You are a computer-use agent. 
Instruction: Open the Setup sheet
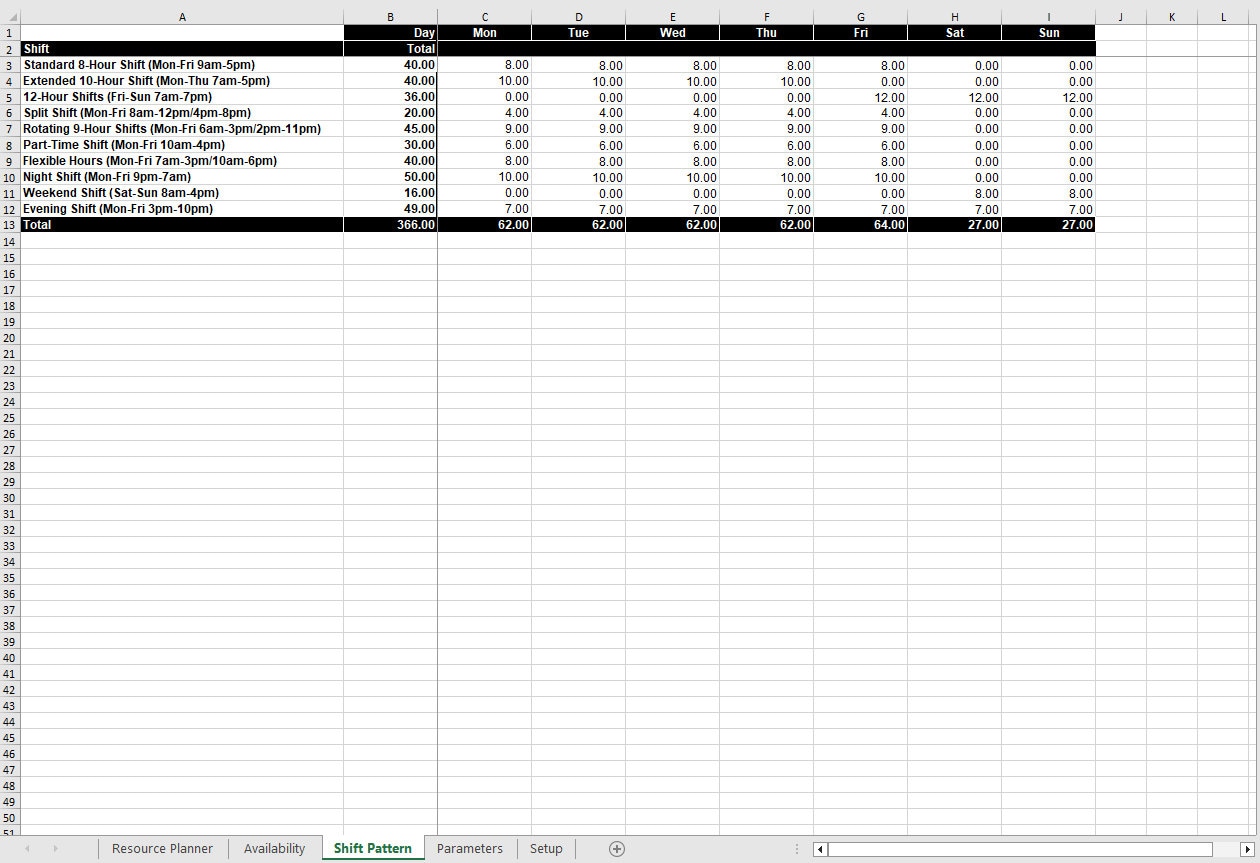pos(546,848)
